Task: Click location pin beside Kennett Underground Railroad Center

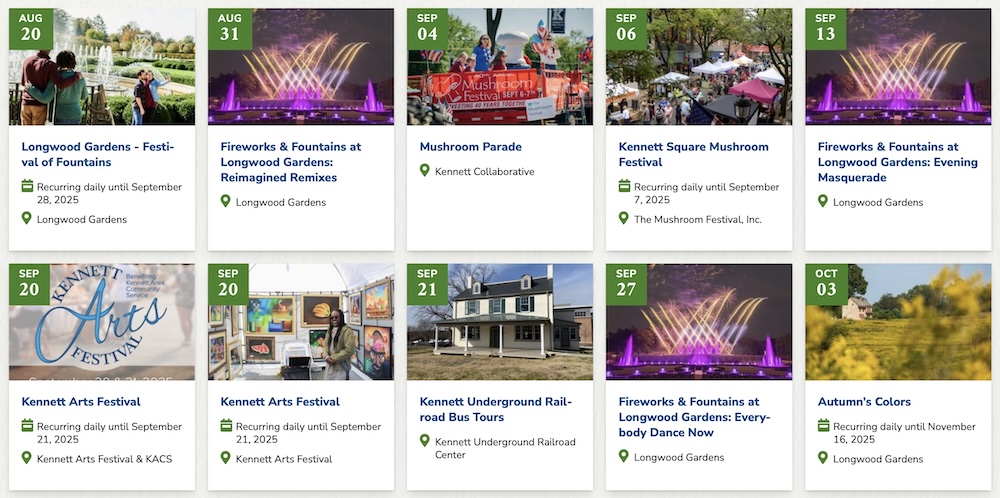Action: point(425,441)
